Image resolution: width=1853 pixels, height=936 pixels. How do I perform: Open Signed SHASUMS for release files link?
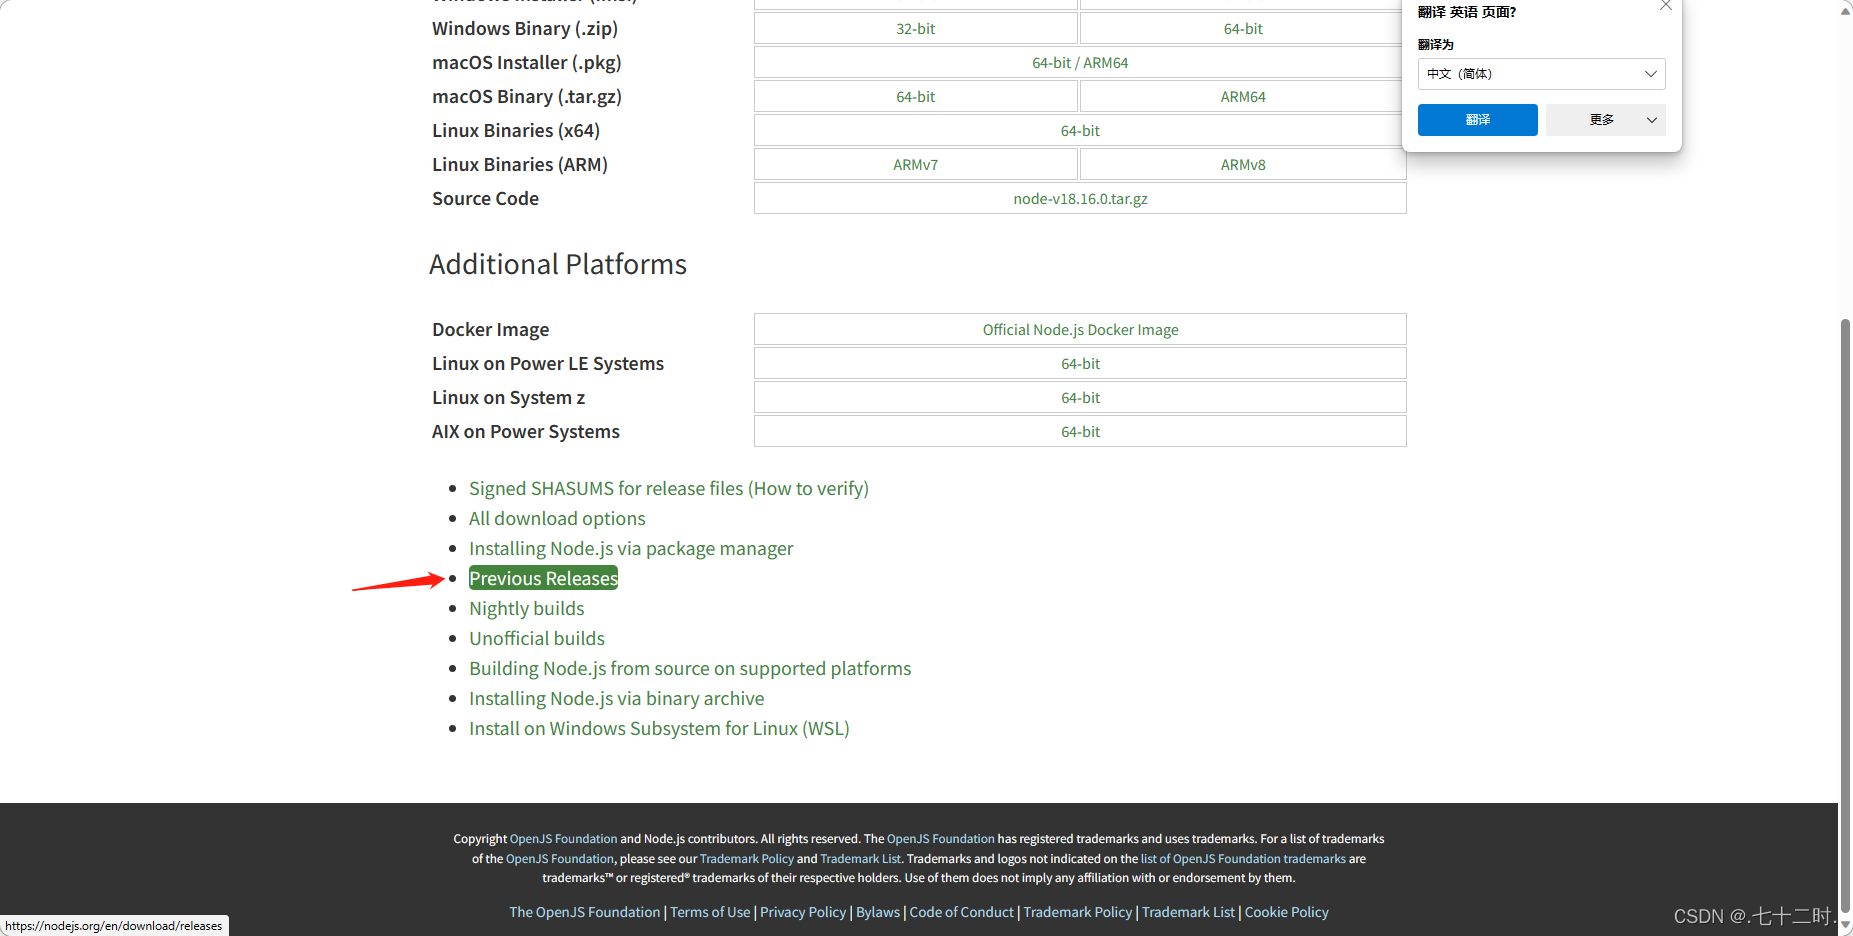point(606,489)
